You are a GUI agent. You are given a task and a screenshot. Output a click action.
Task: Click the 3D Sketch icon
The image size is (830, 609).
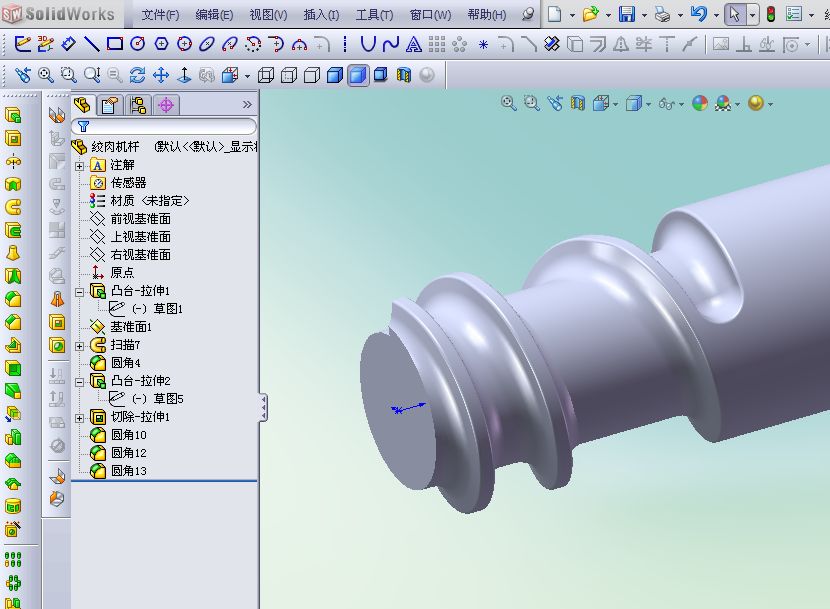(45, 44)
